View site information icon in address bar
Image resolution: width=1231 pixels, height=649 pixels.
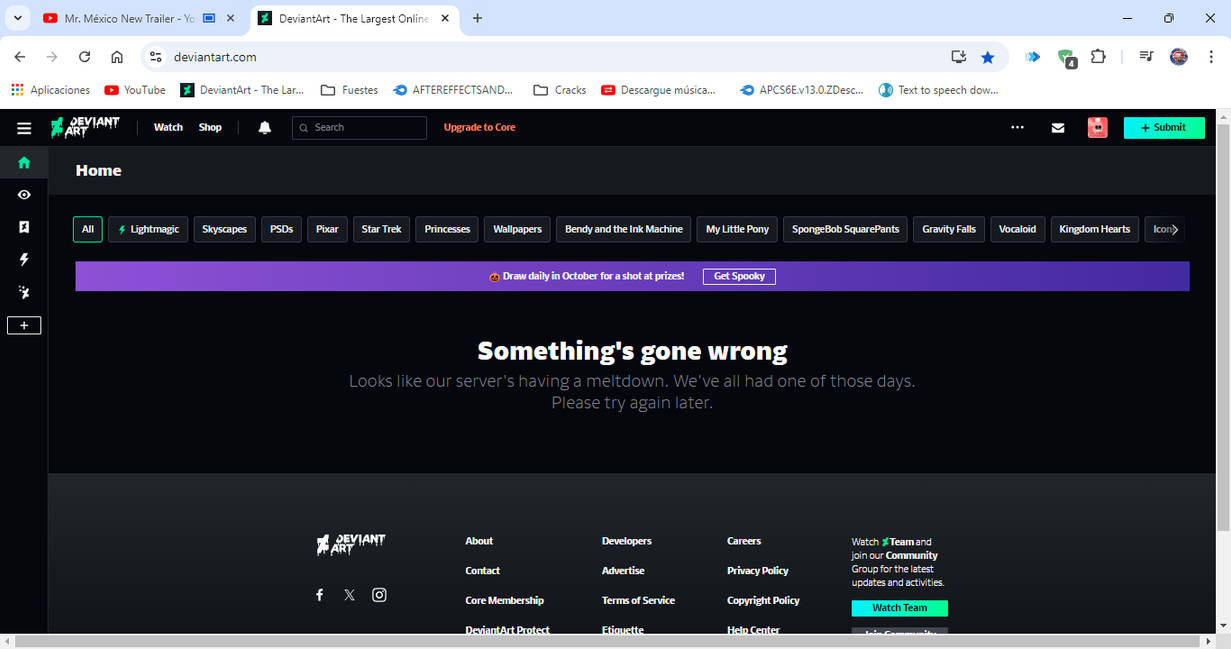pos(155,57)
